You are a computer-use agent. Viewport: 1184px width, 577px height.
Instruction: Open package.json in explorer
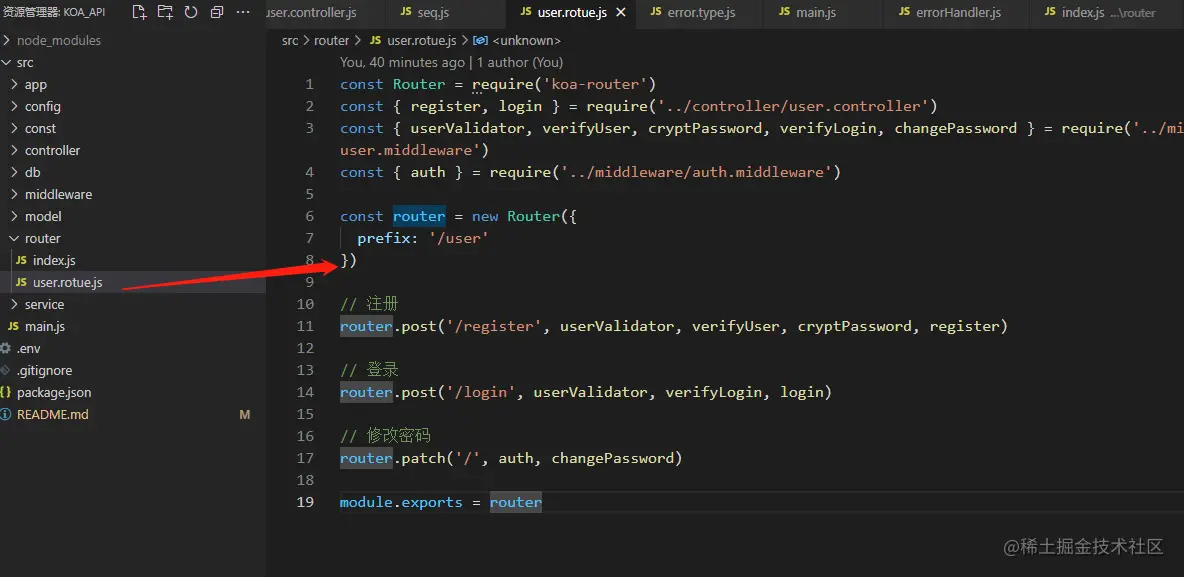coord(133,392)
